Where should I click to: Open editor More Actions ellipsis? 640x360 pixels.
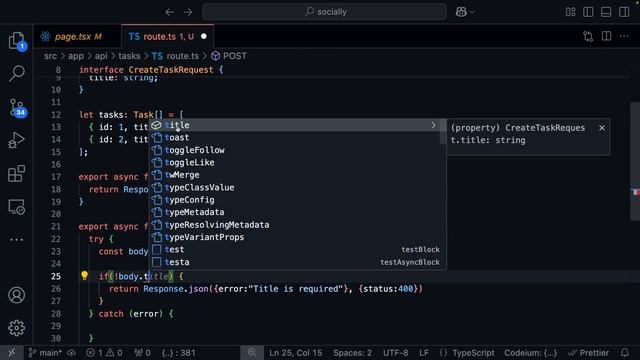point(624,36)
